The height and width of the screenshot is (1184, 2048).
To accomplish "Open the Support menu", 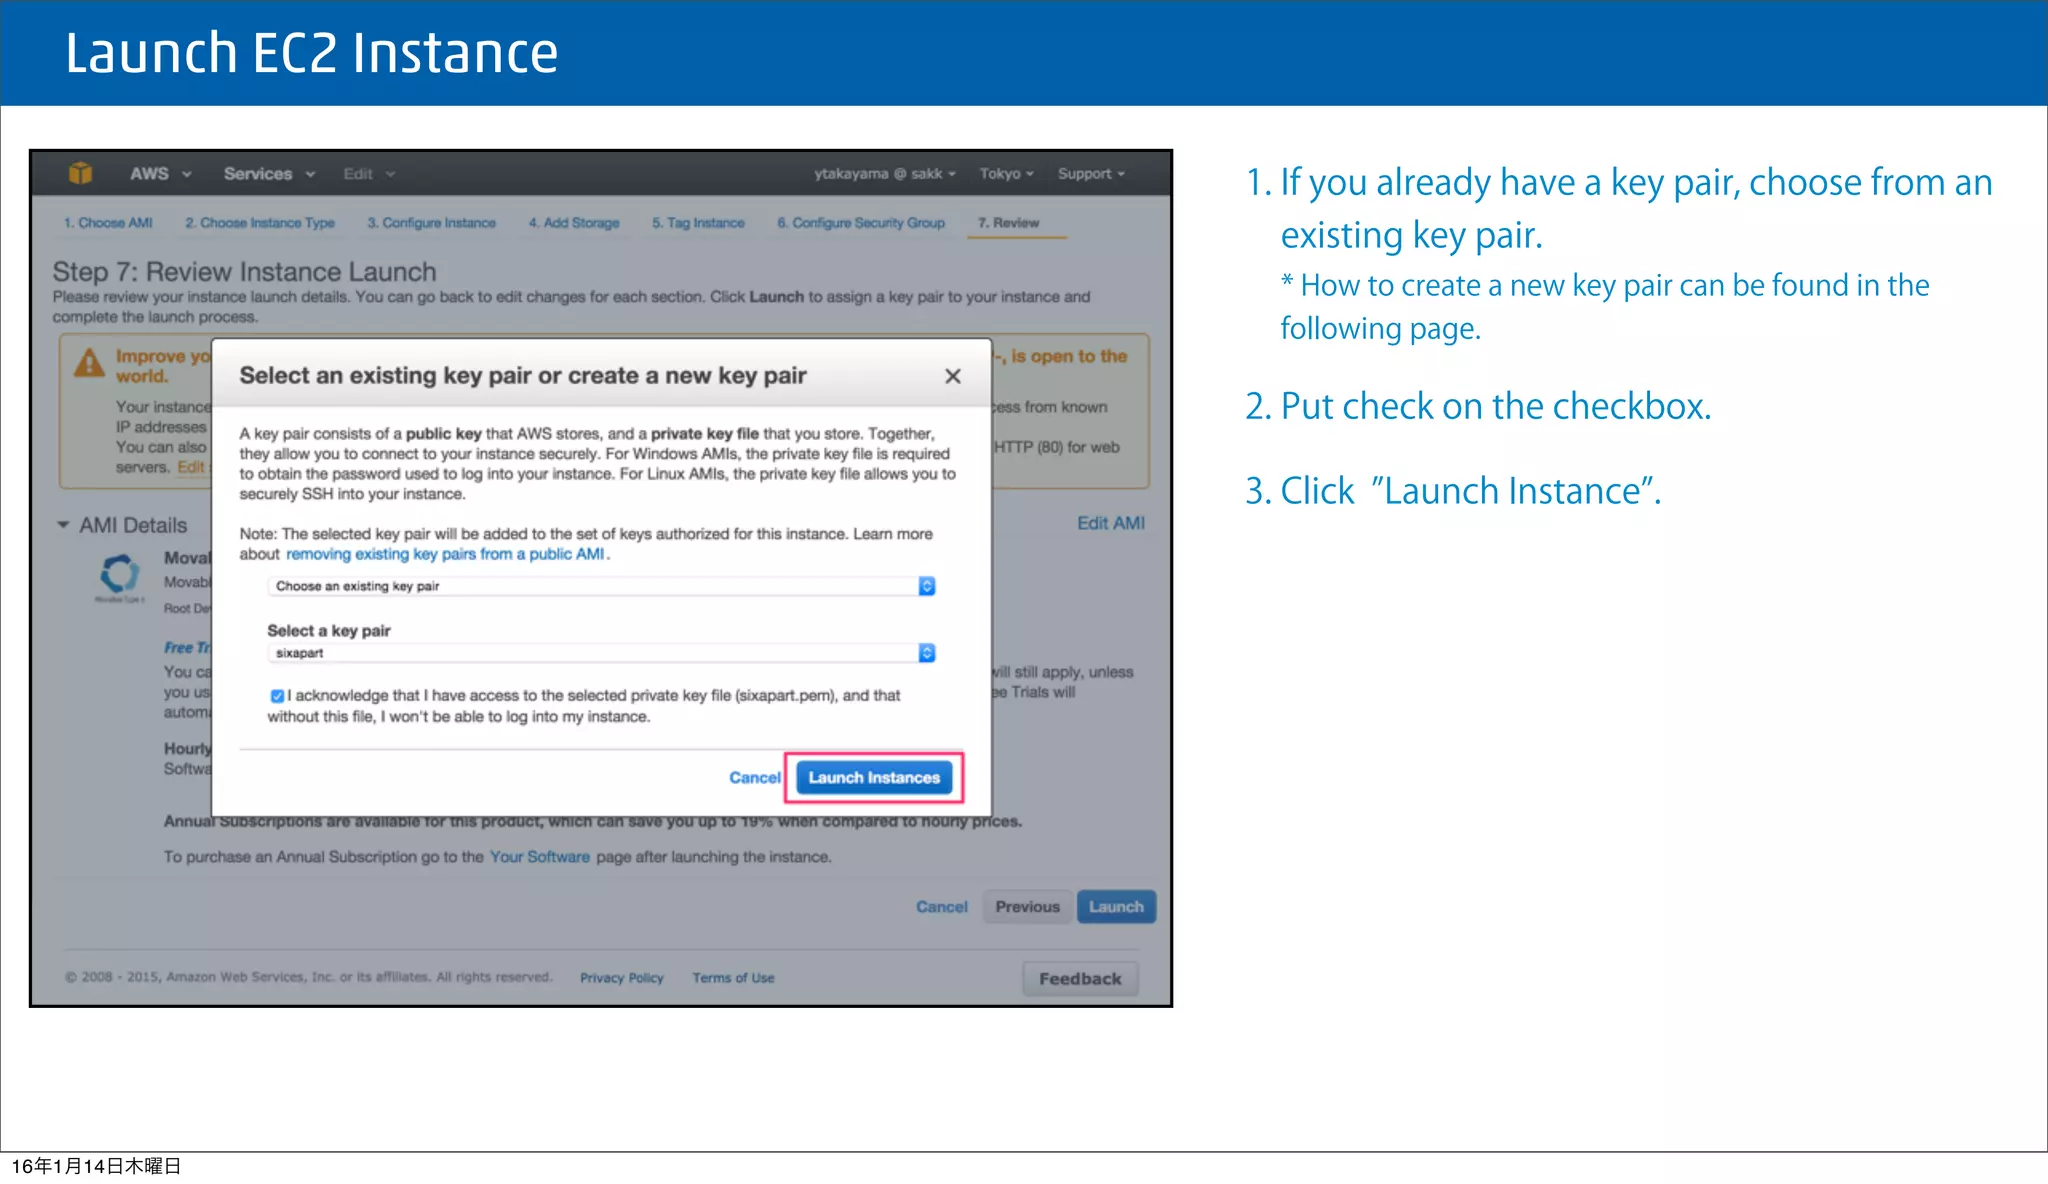I will tap(1091, 173).
